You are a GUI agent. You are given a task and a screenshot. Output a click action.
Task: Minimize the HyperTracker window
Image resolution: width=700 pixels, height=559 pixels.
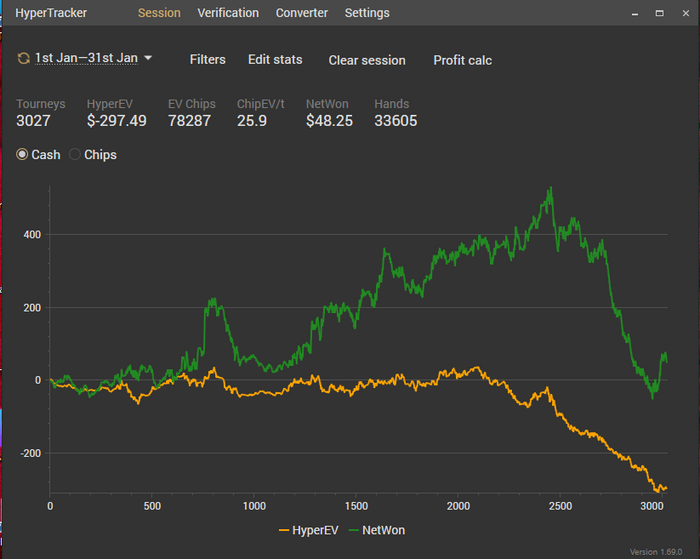click(635, 13)
